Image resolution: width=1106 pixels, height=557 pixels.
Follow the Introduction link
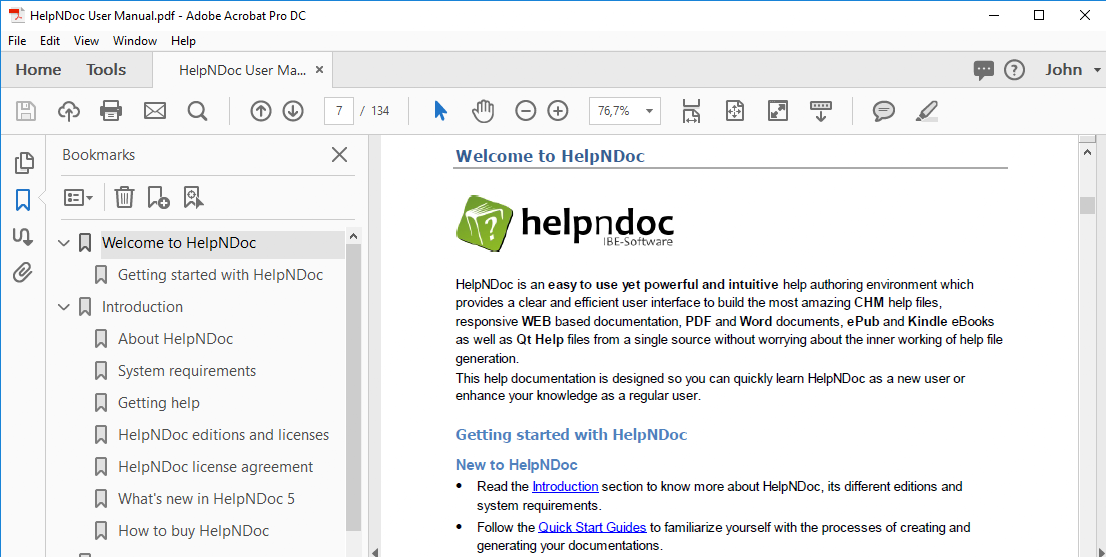pyautogui.click(x=565, y=486)
